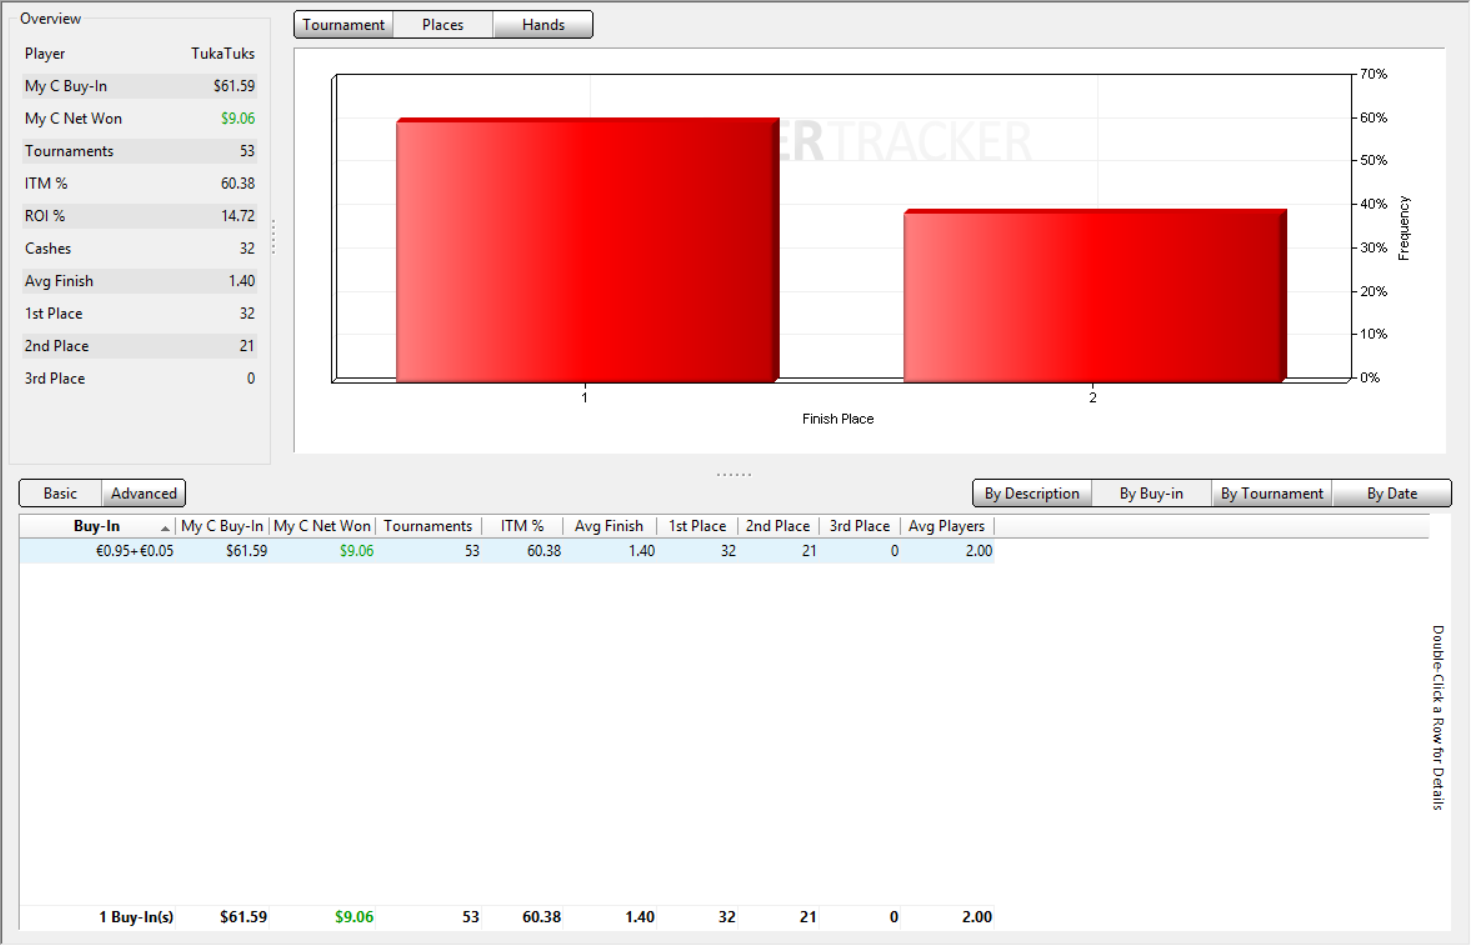This screenshot has height=945, width=1471.
Task: Click the 1st Place overview row
Action: 140,313
